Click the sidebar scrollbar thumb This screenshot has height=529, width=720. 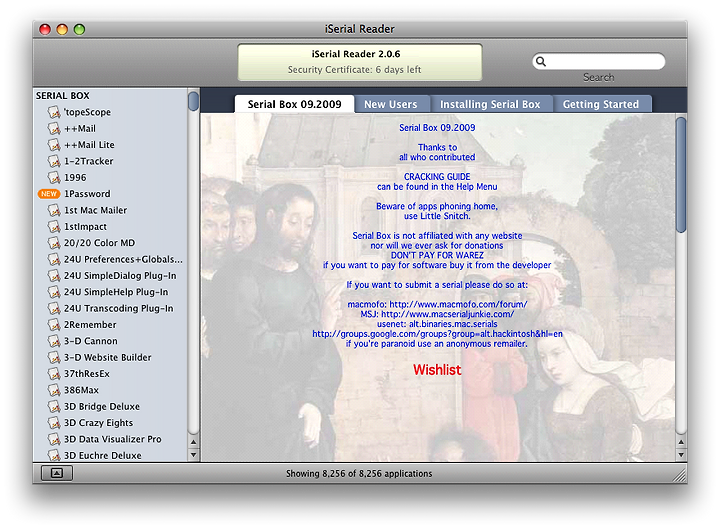coord(193,101)
